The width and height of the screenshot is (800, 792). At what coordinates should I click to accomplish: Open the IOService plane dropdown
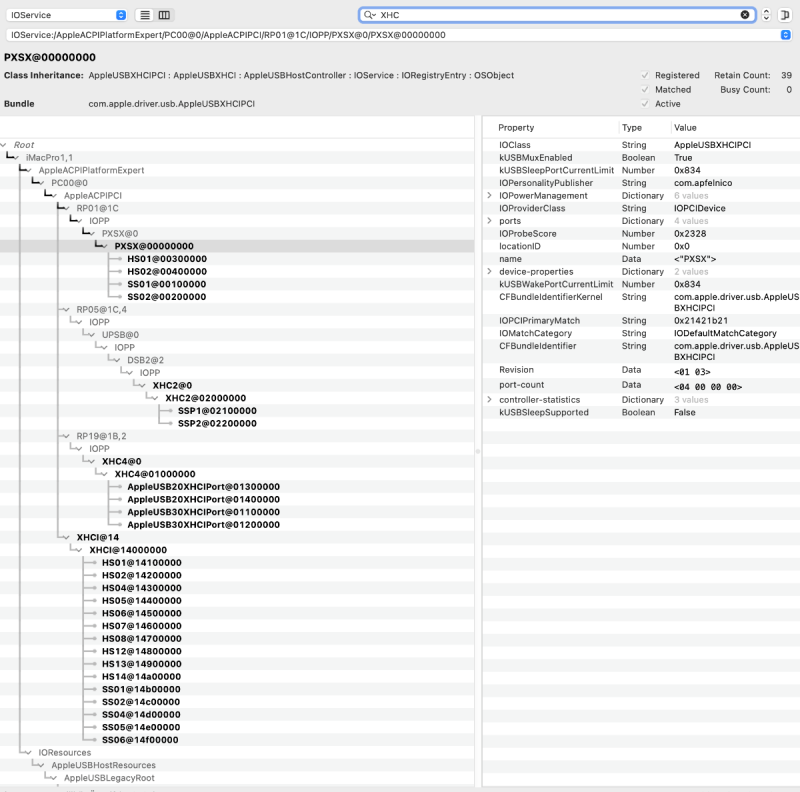(x=66, y=15)
